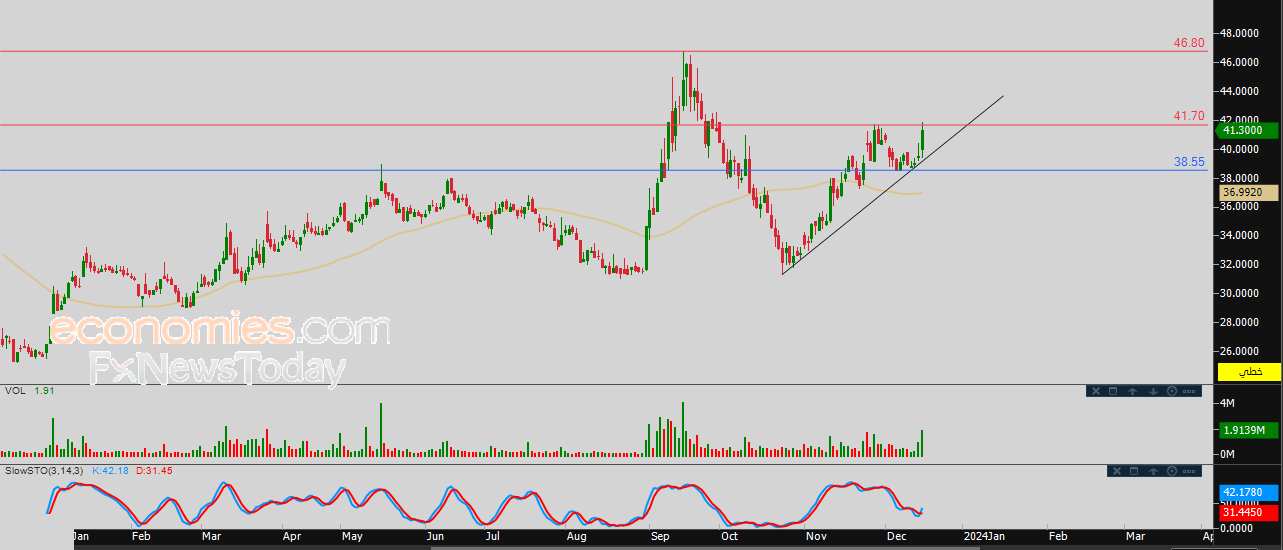Click the blue 42.1780 stochastic K tag
This screenshot has height=550, width=1283.
pos(1249,493)
